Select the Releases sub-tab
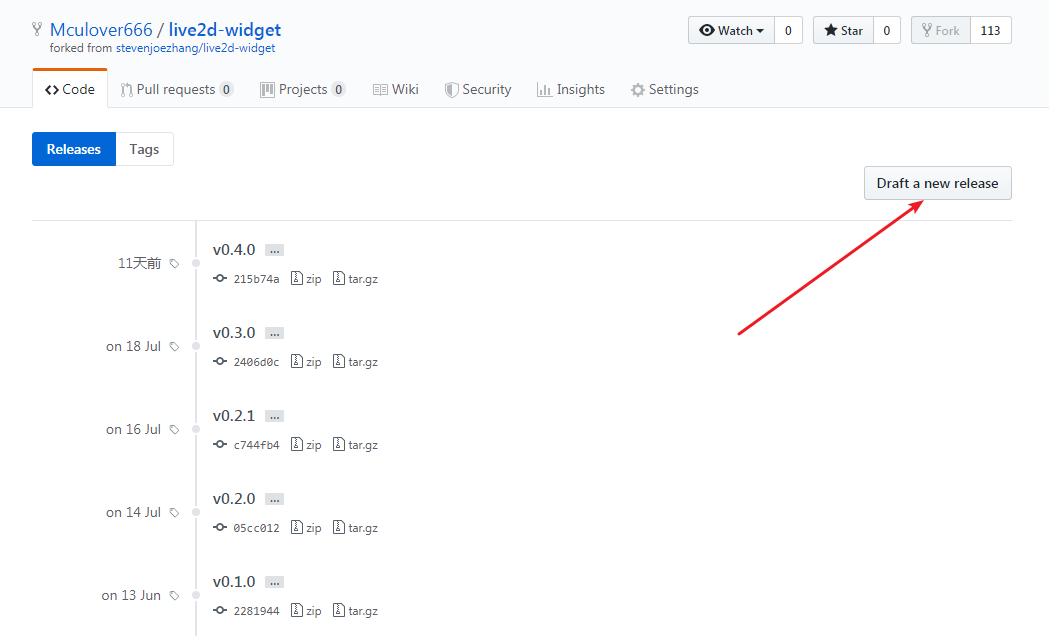 click(x=74, y=149)
